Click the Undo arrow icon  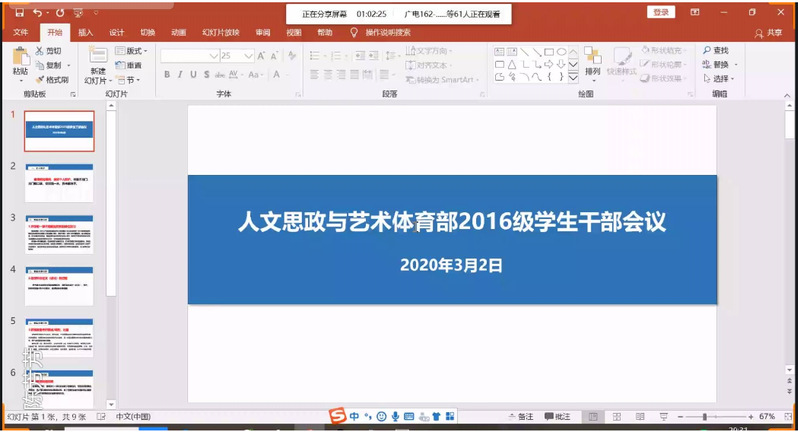(x=37, y=13)
